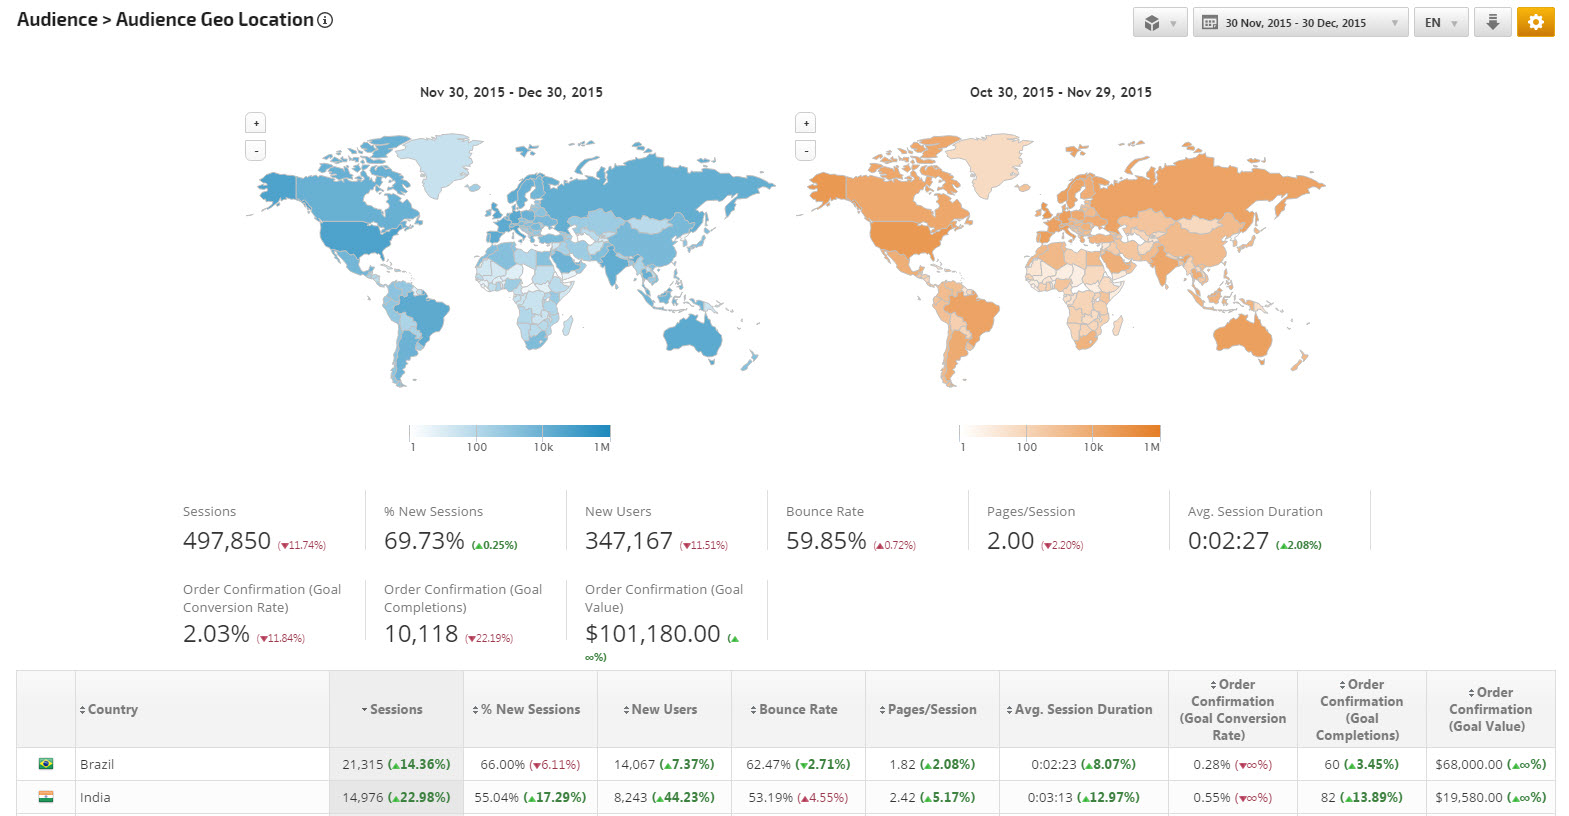
Task: Click the India flag icon in table
Action: coord(46,797)
